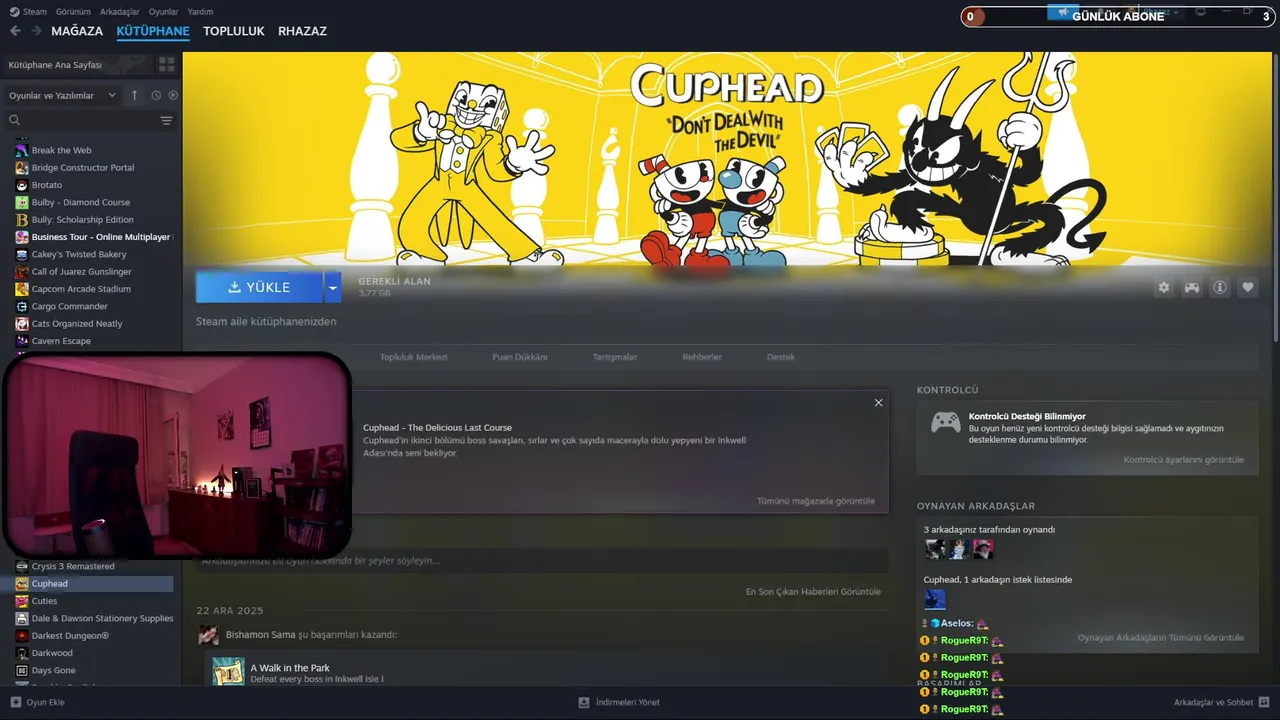Open the Oyunlar menu
The image size is (1280, 720).
(x=163, y=12)
